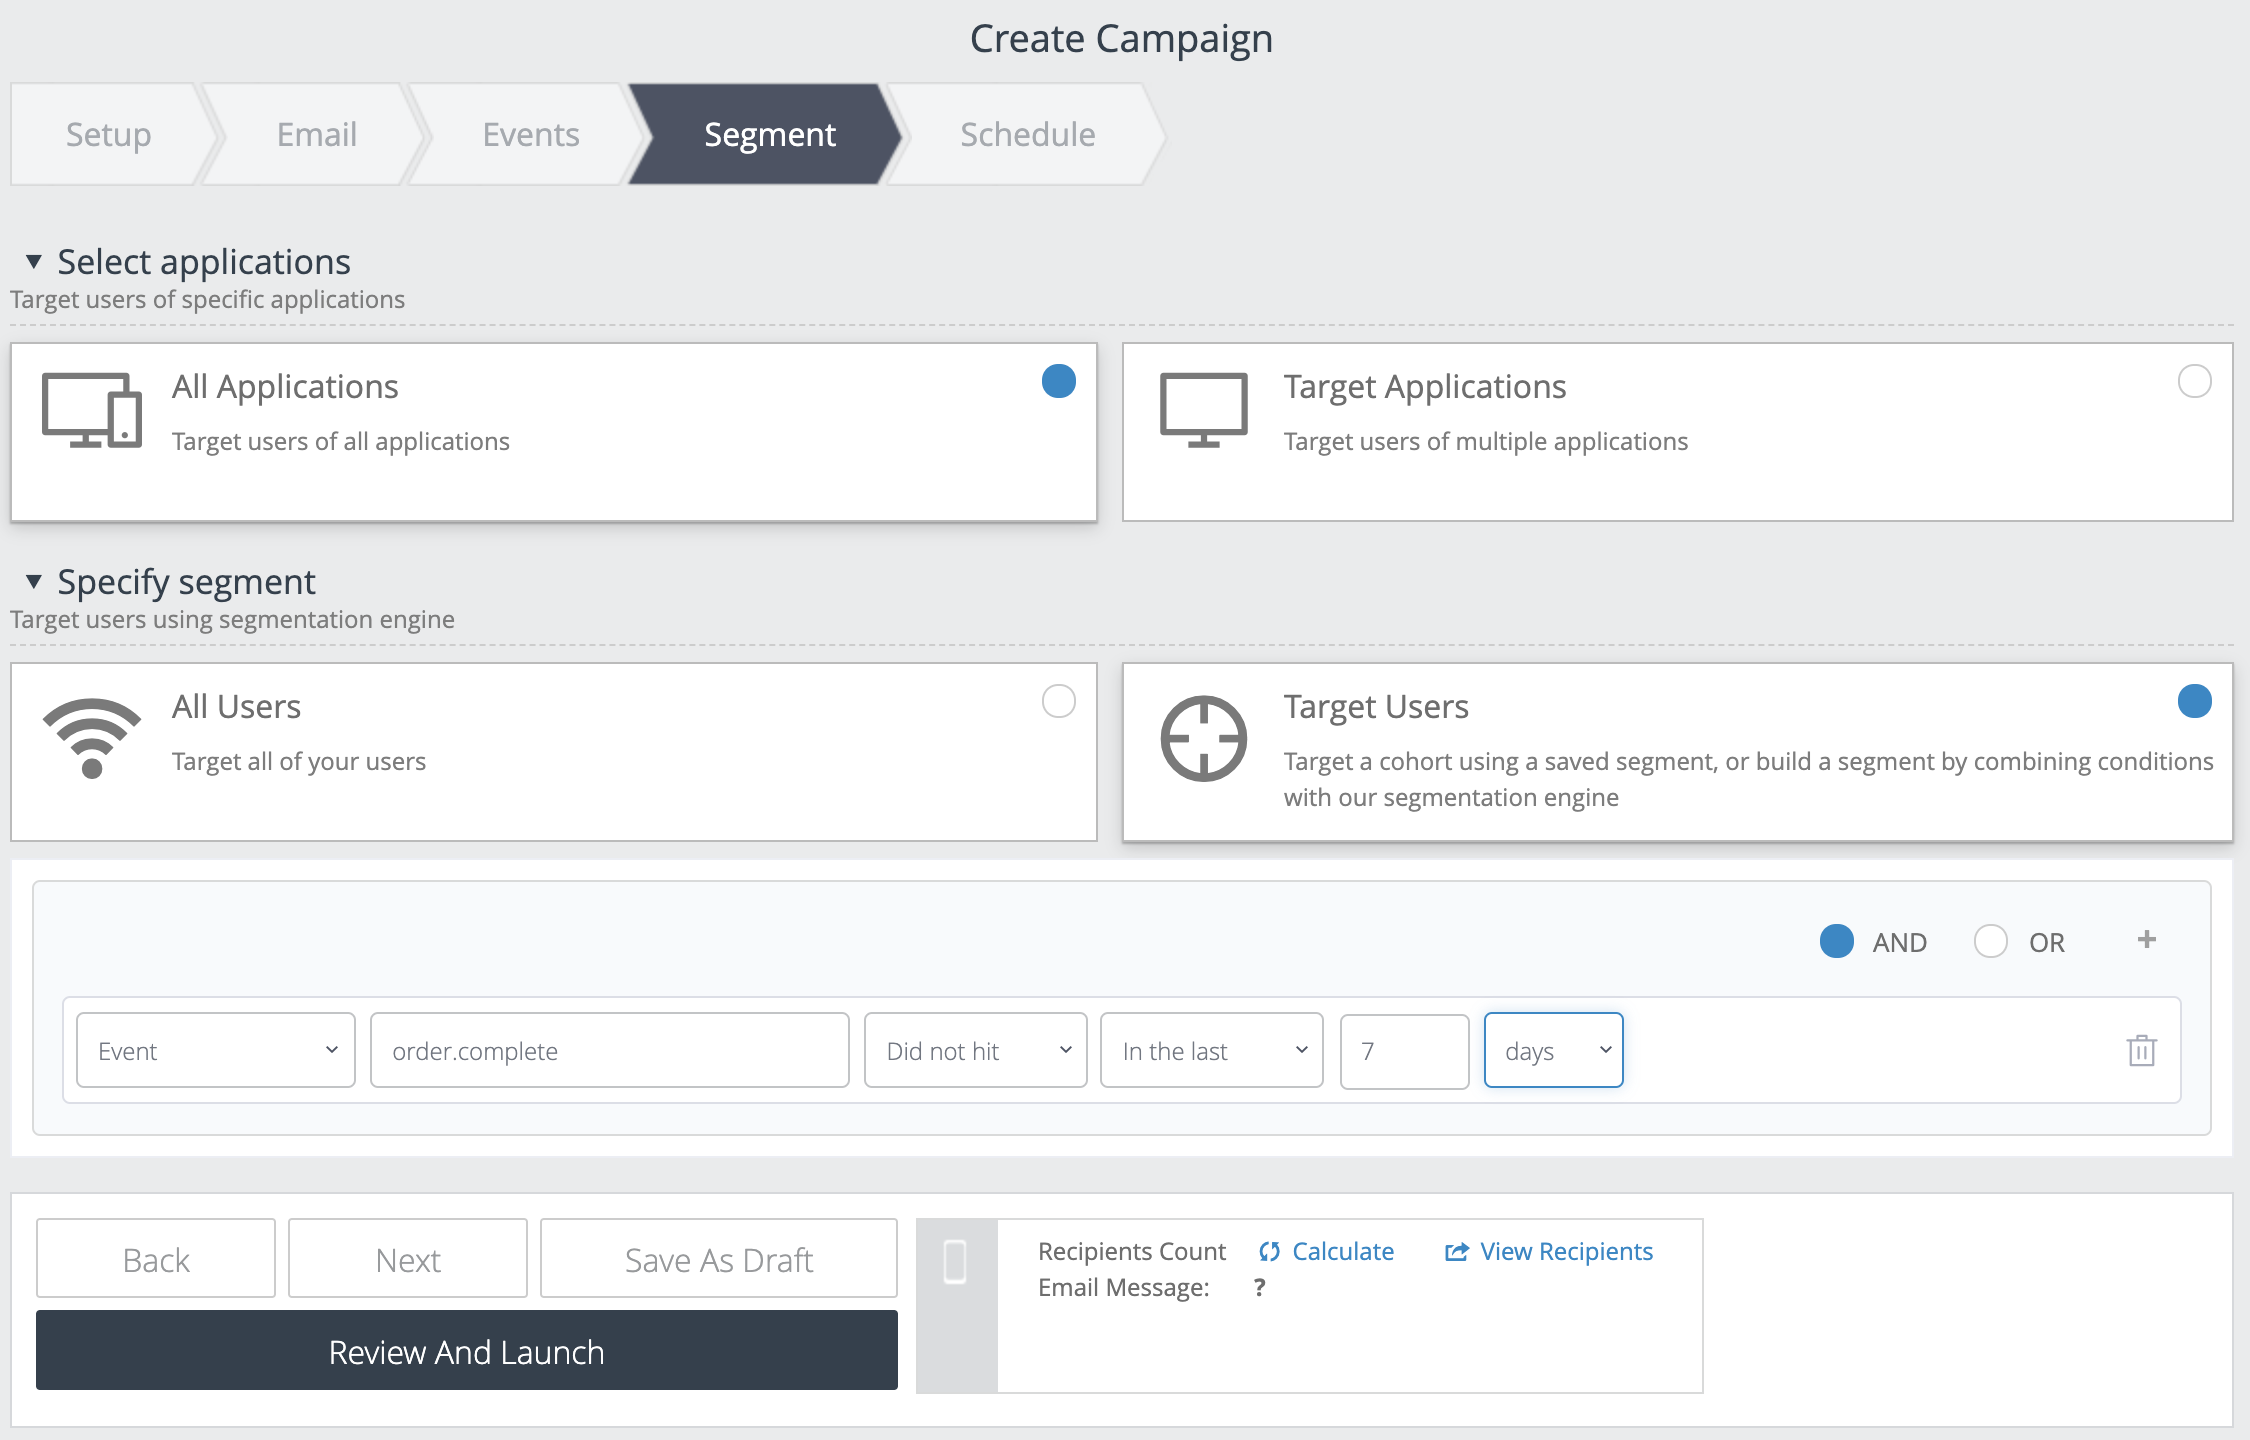
Task: Collapse the Select applications section
Action: 34,262
